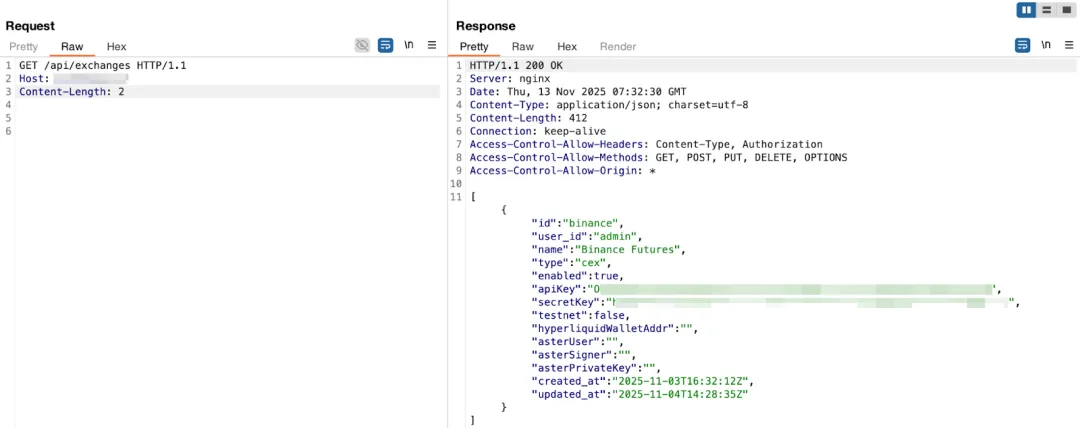1080x428 pixels.
Task: Open the Render tab in Response panel
Action: point(618,46)
